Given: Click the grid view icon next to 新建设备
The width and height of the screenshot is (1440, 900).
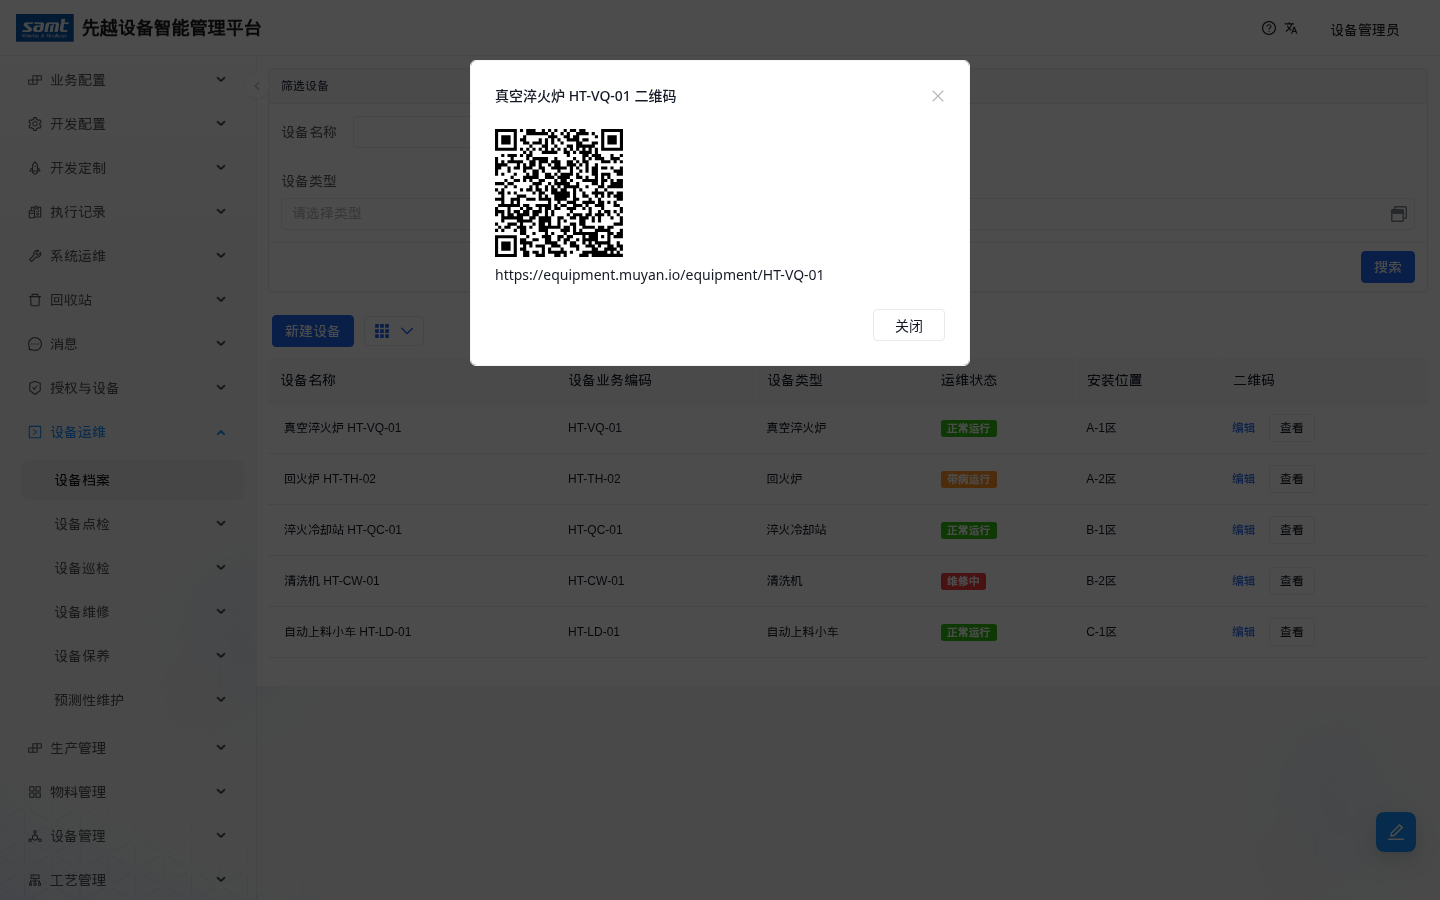Looking at the screenshot, I should (x=382, y=331).
